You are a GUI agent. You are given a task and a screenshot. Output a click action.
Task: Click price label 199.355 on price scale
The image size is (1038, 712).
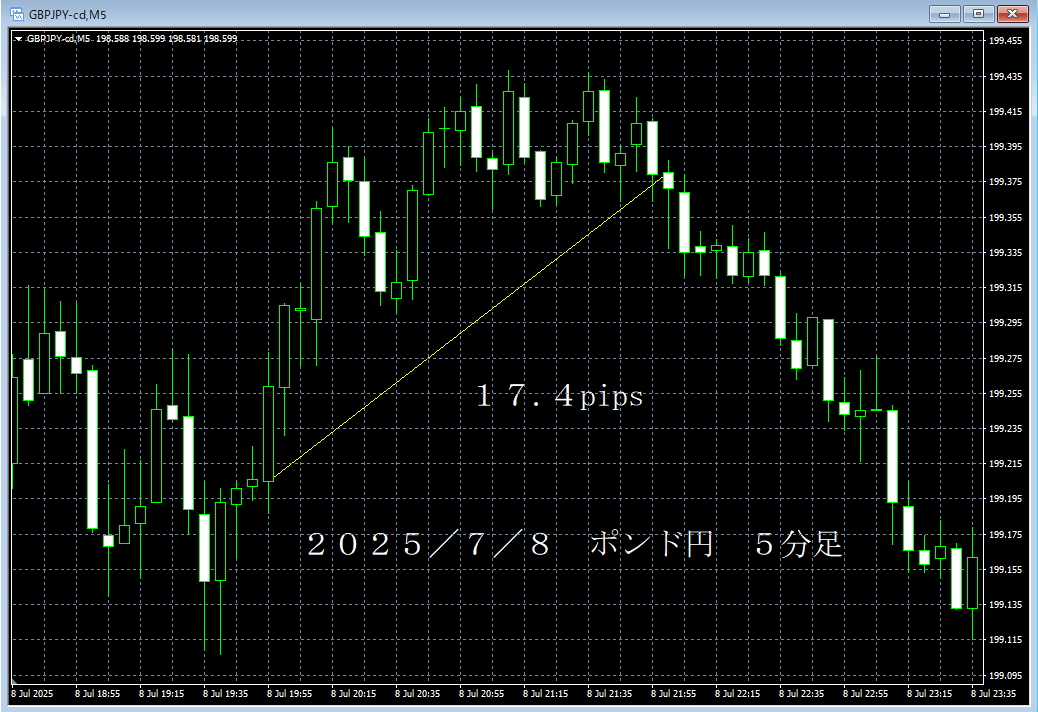coord(1006,218)
